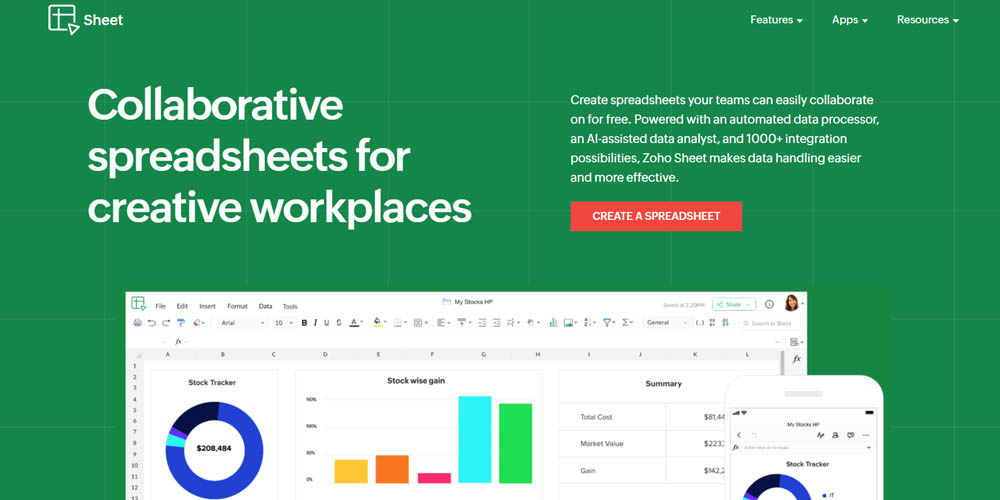Viewport: 1000px width, 500px height.
Task: Toggle strikethrough formatting
Action: click(339, 323)
